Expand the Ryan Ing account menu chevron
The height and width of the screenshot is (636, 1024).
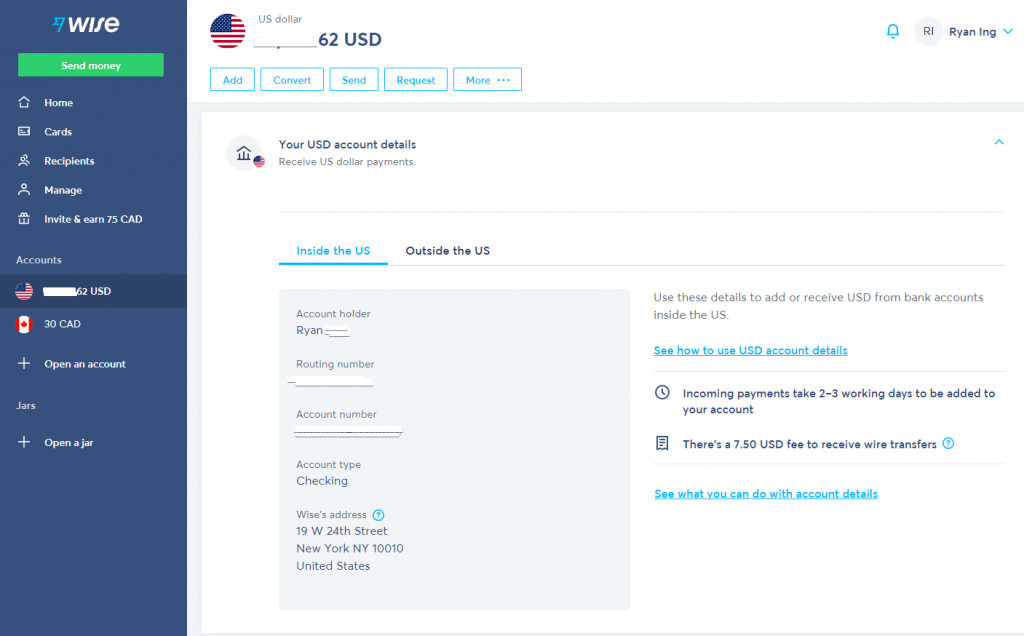1008,31
